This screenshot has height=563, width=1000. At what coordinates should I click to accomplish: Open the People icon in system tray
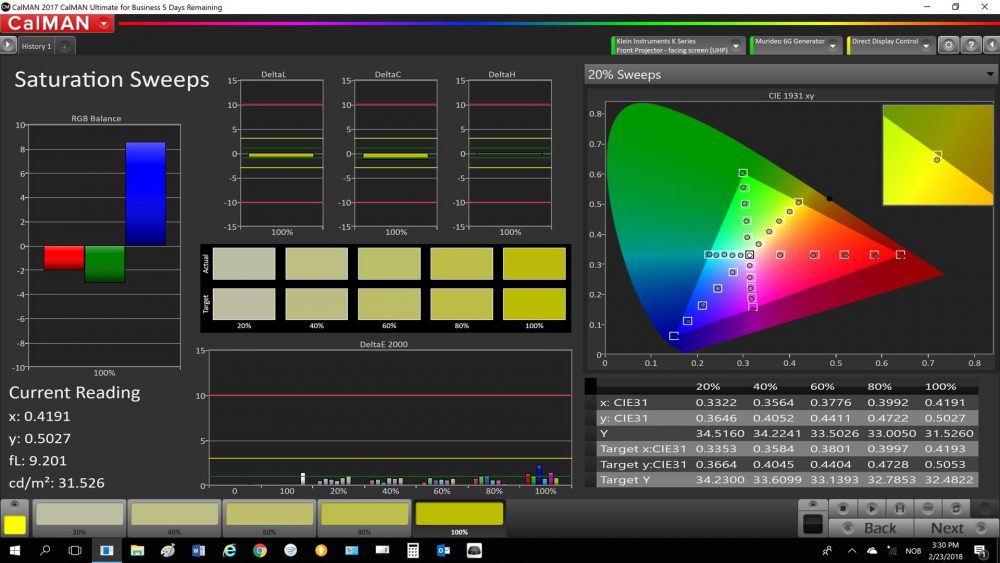click(x=827, y=550)
